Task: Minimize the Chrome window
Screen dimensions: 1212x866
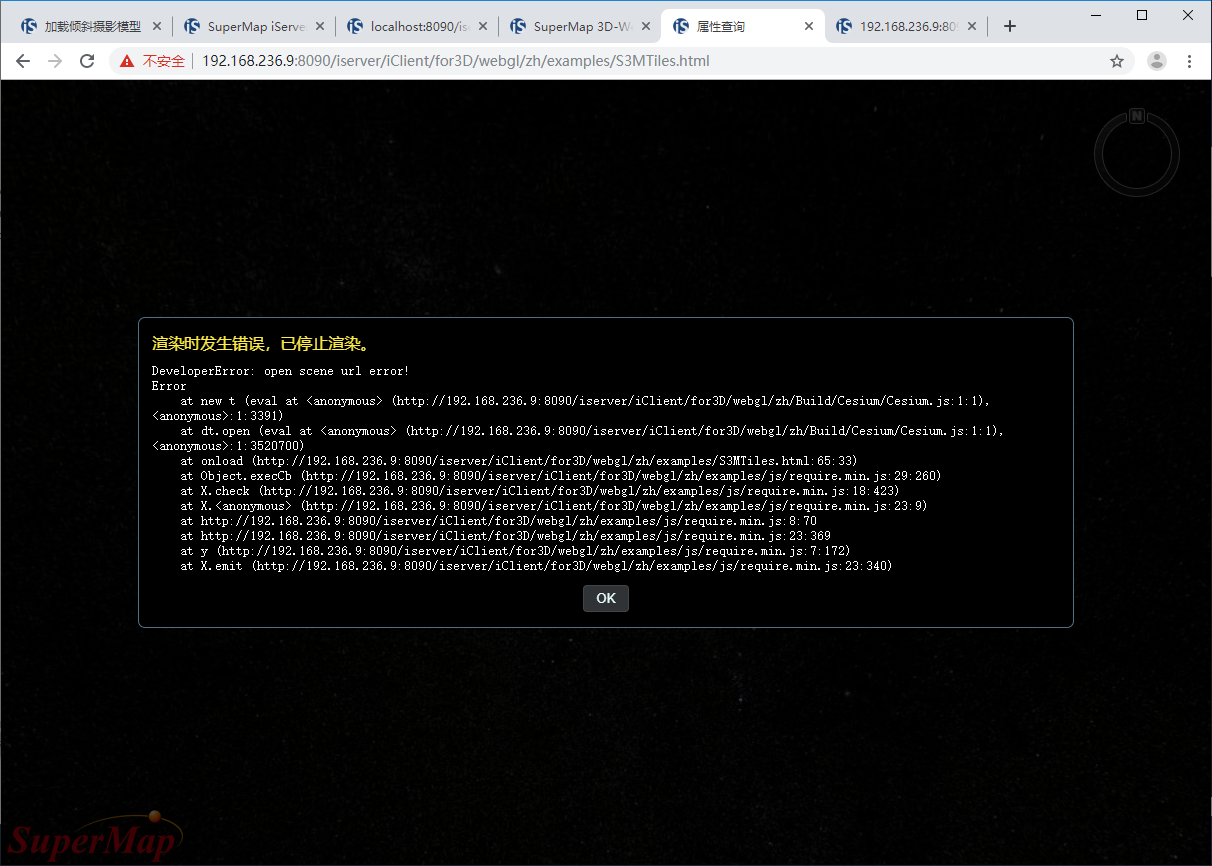Action: tap(1096, 14)
